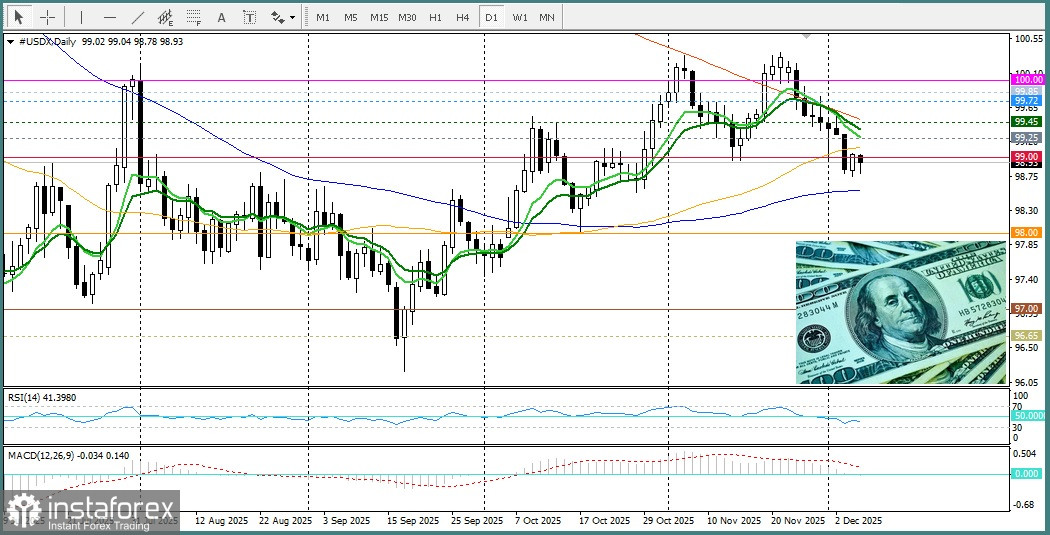Viewport: 1050px width, 535px height.
Task: Choose the horizontal line drawing tool
Action: tap(109, 17)
